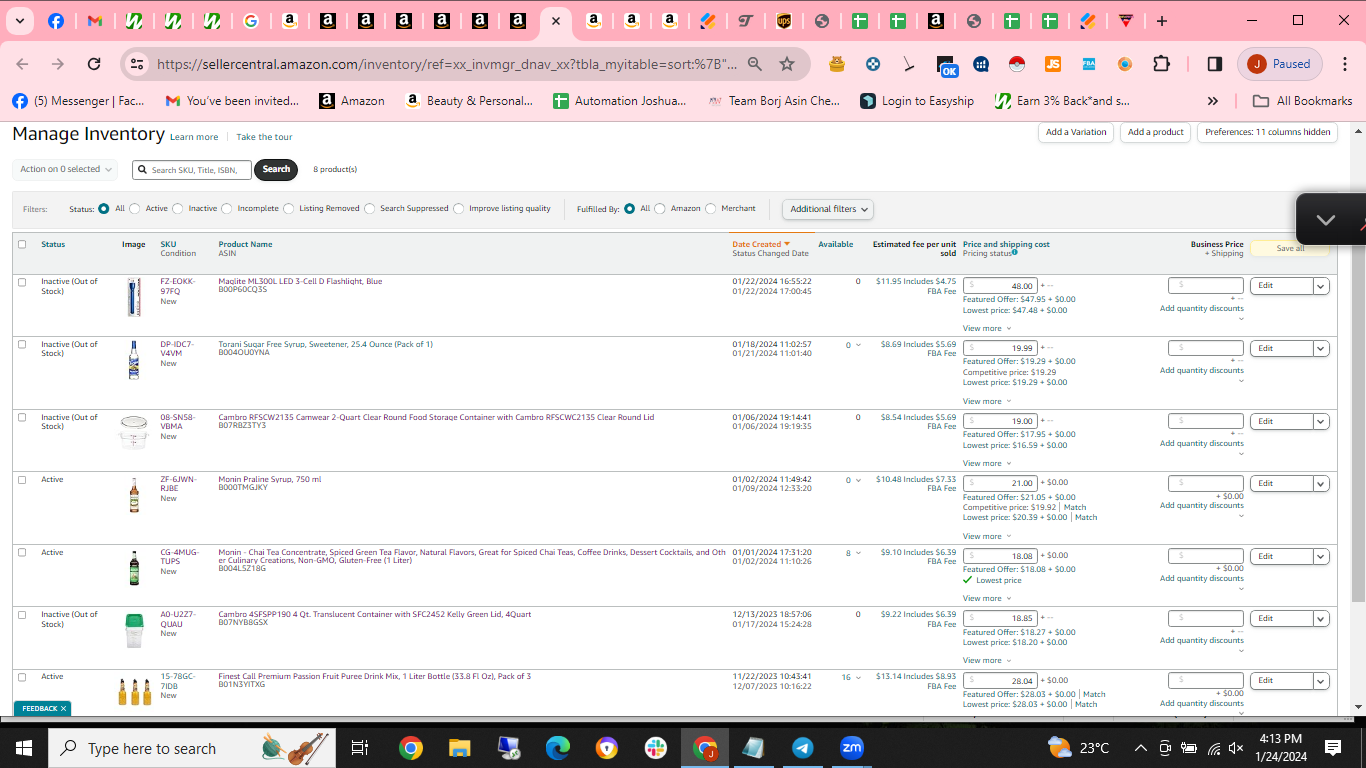Expand the Additional filters dropdown
Viewport: 1366px width, 768px height.
828,209
